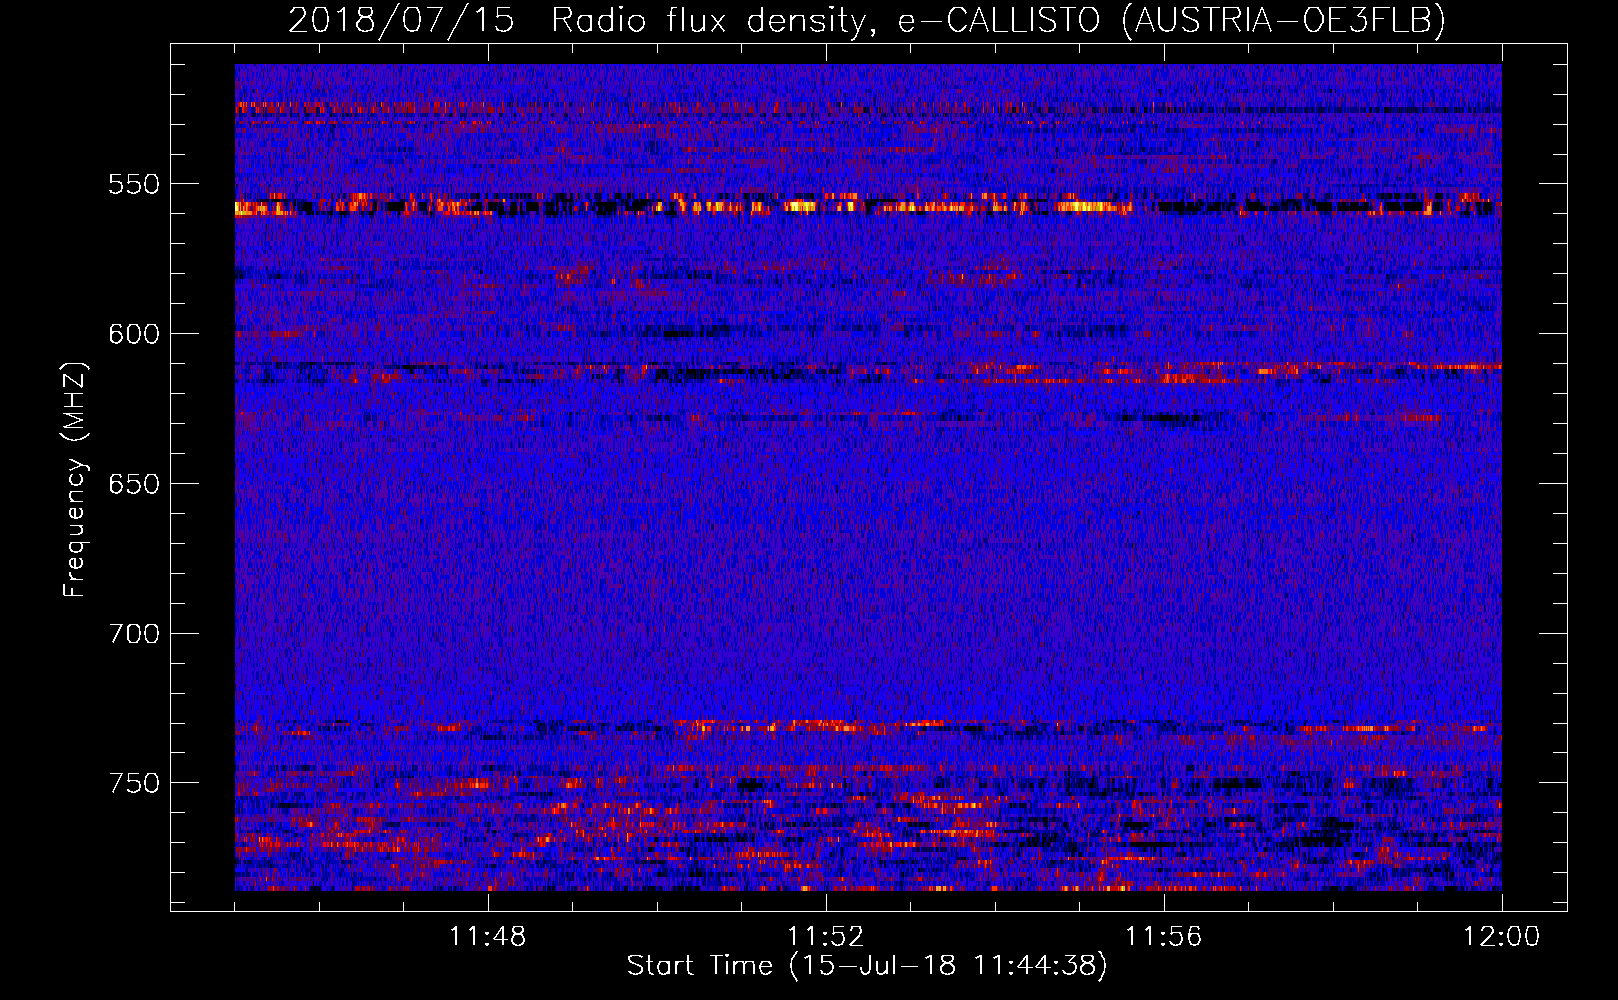Click the plot title mentioning e-CALLISTO
This screenshot has width=1618, height=1000.
pos(867,20)
